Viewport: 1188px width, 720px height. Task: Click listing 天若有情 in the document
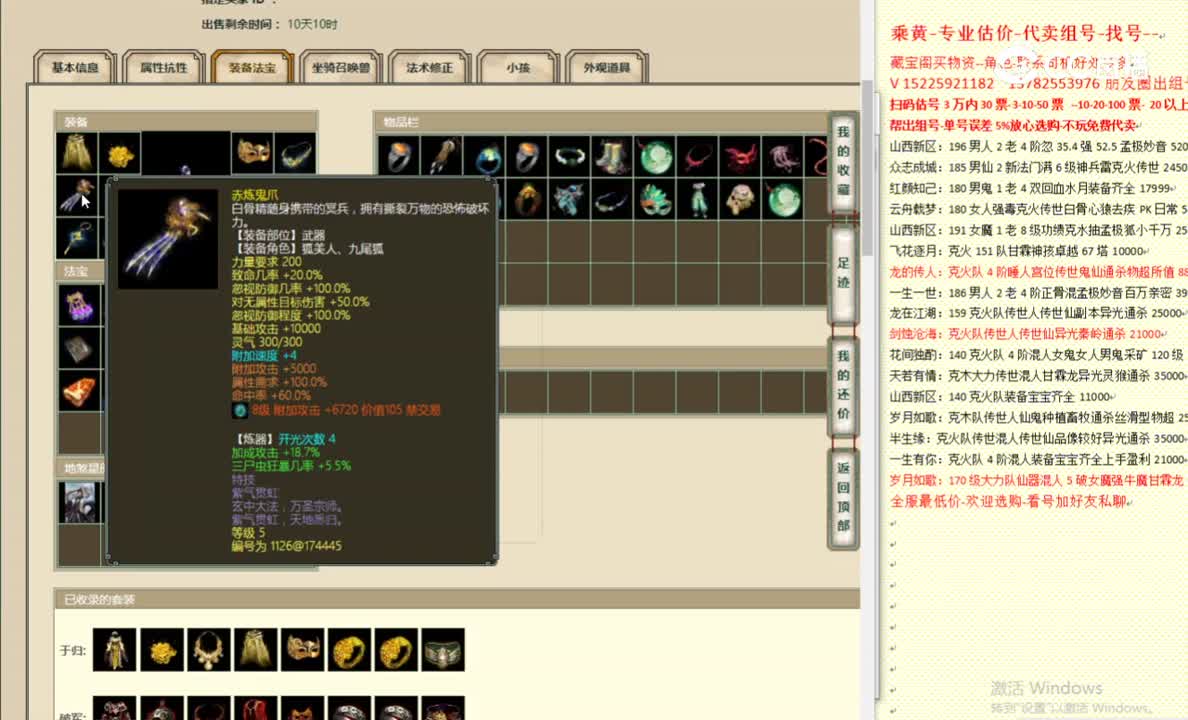click(x=1039, y=375)
